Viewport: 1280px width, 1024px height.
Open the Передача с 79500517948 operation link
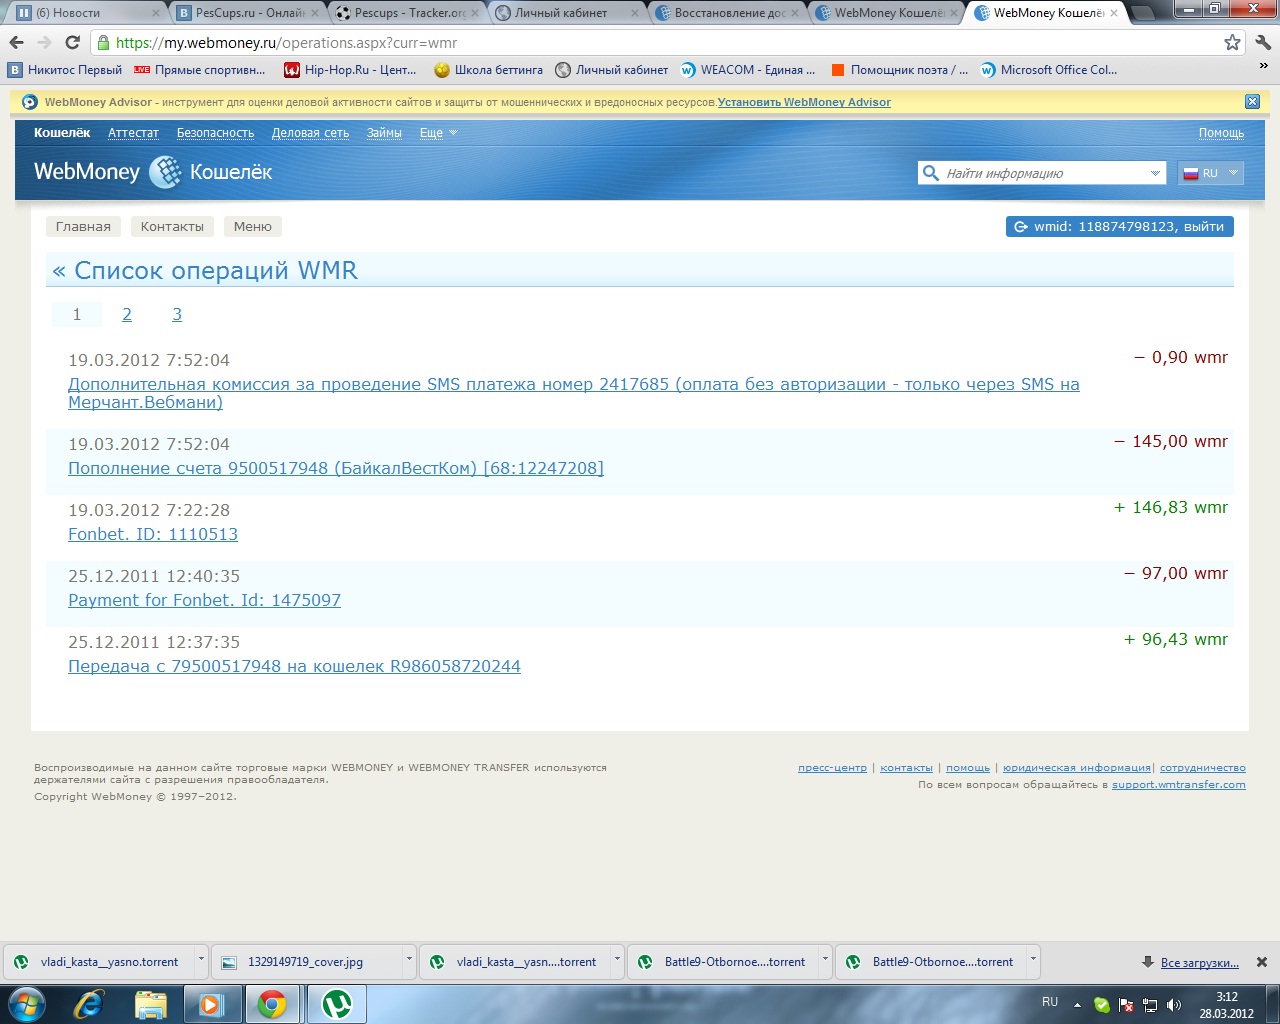coord(294,666)
